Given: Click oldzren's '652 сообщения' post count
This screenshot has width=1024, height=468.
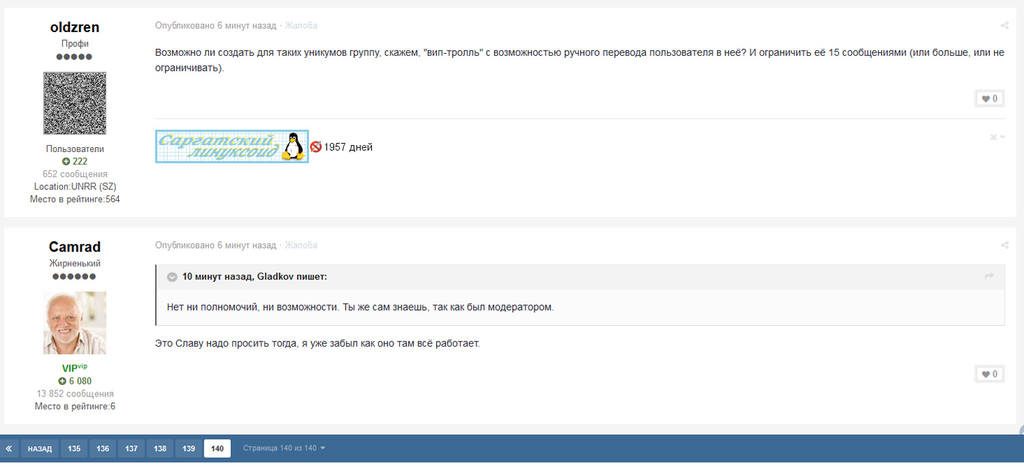Looking at the screenshot, I should [x=74, y=174].
